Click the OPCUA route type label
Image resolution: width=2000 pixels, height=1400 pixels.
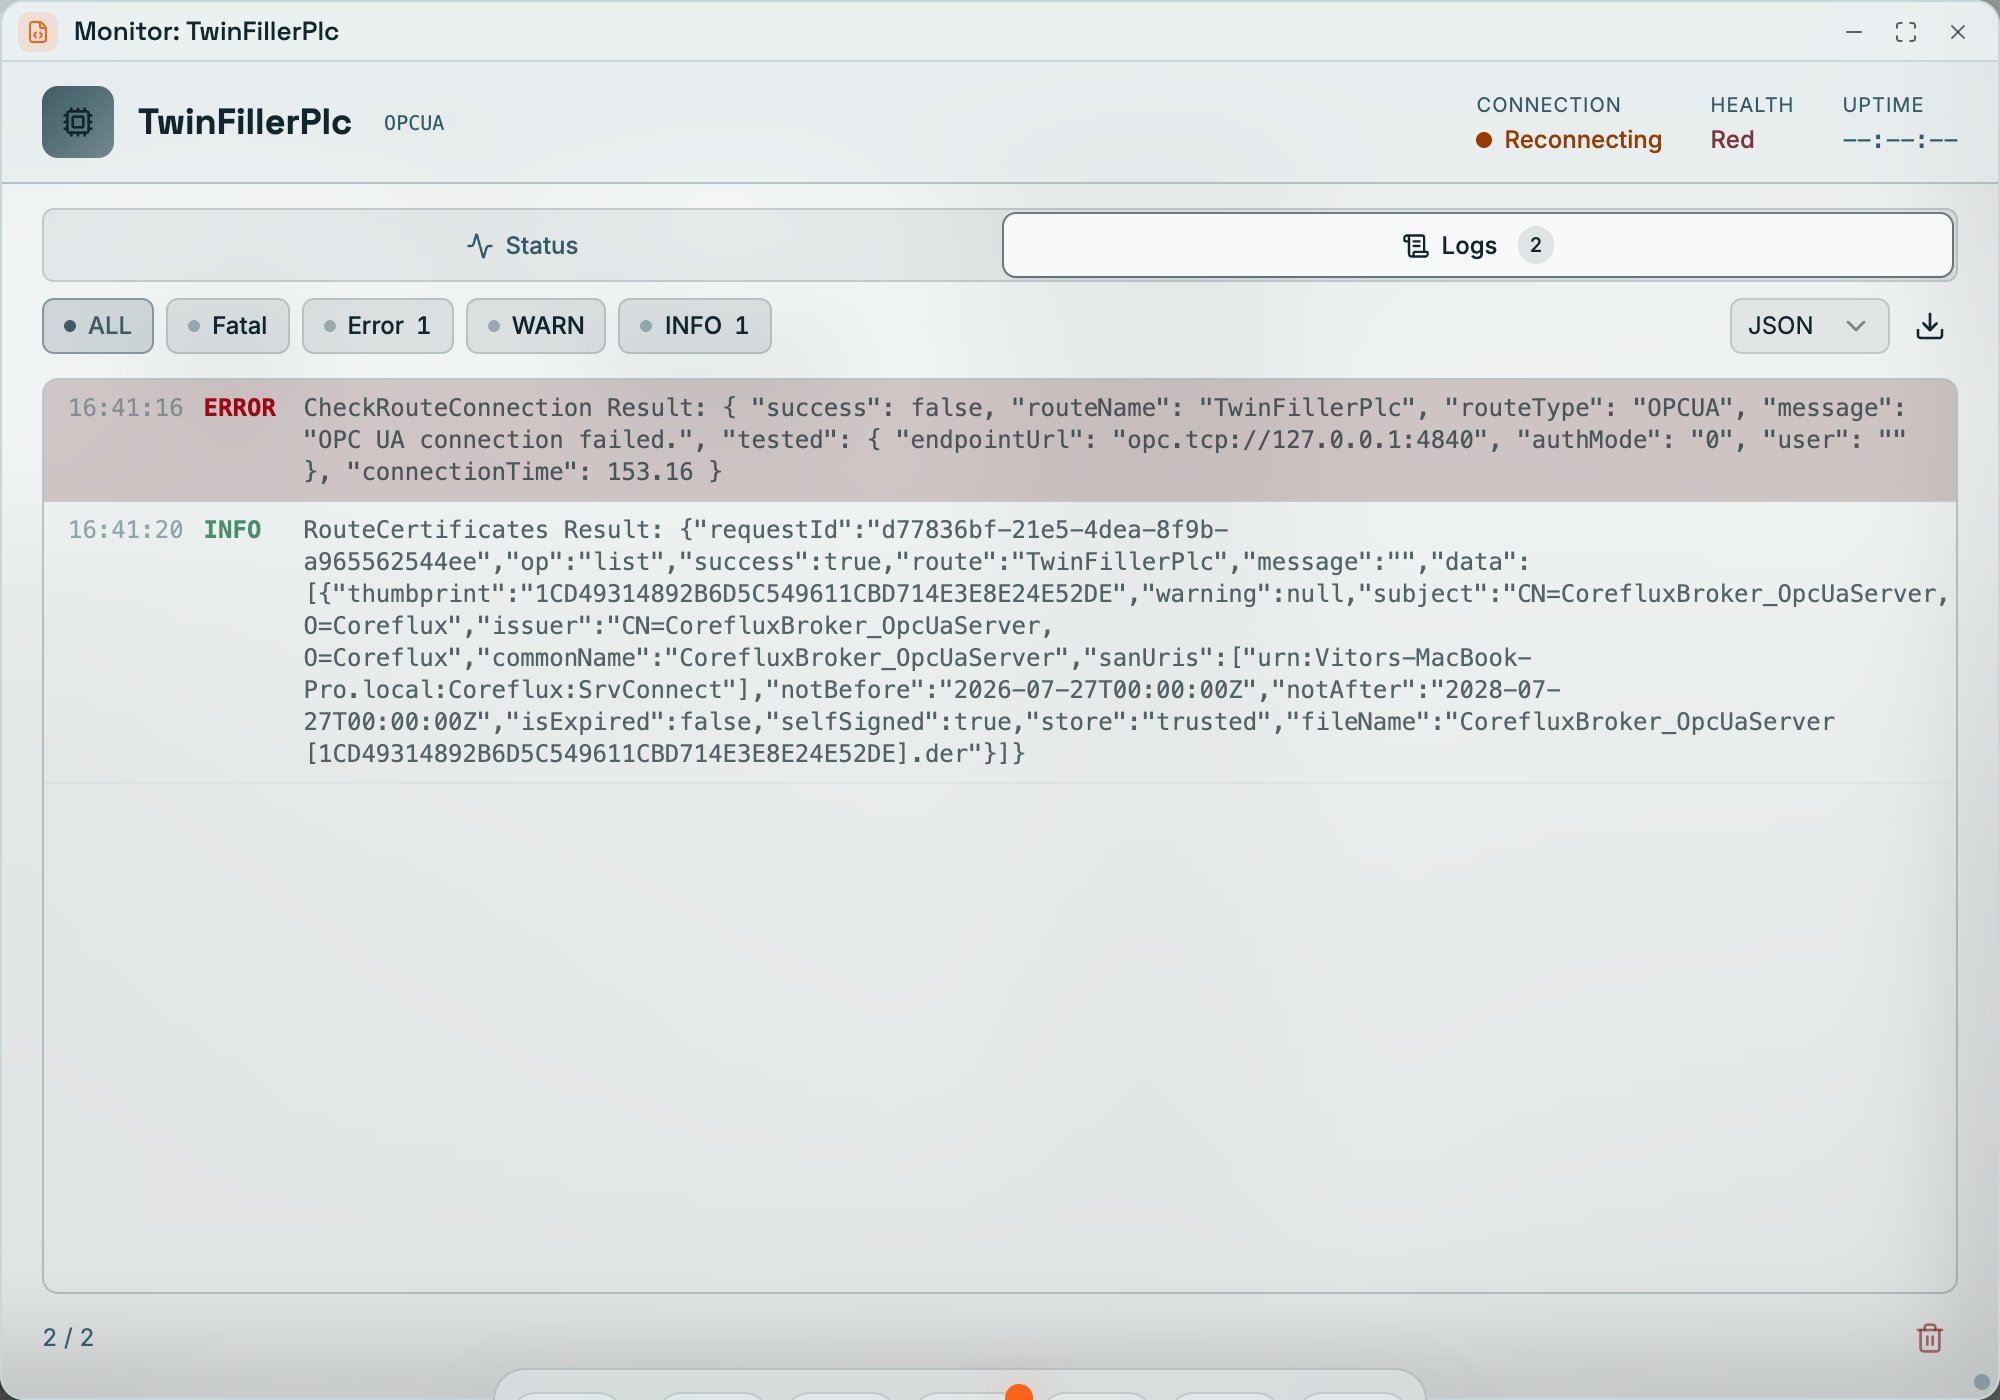tap(414, 123)
